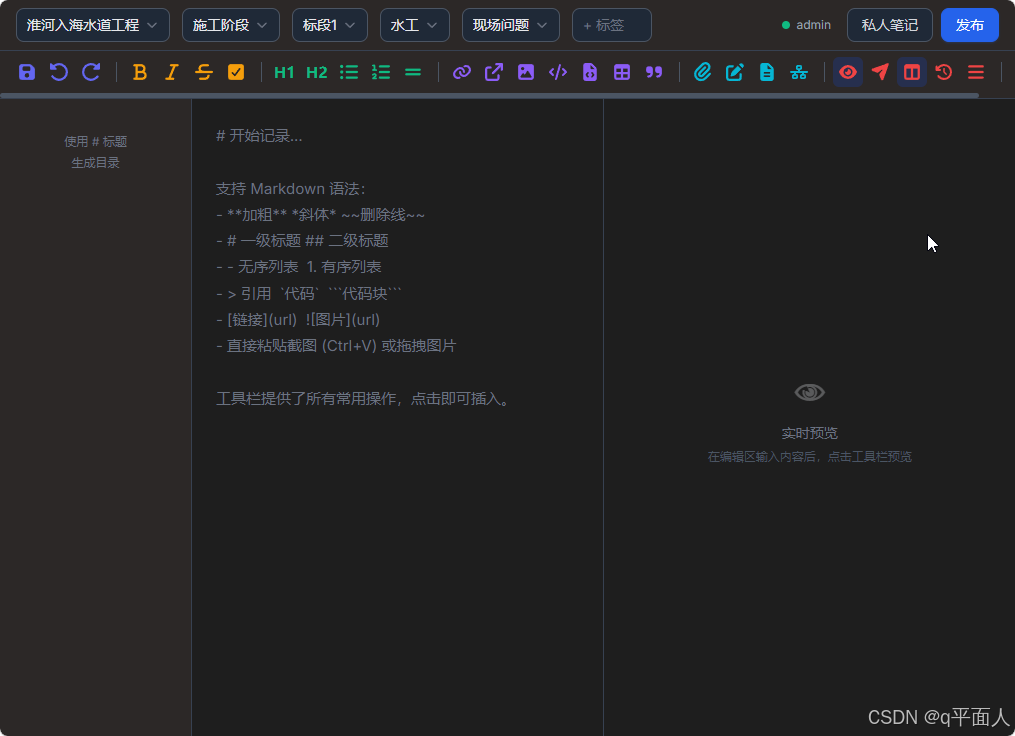The image size is (1015, 736).
Task: Insert an H1 heading
Action: point(284,72)
